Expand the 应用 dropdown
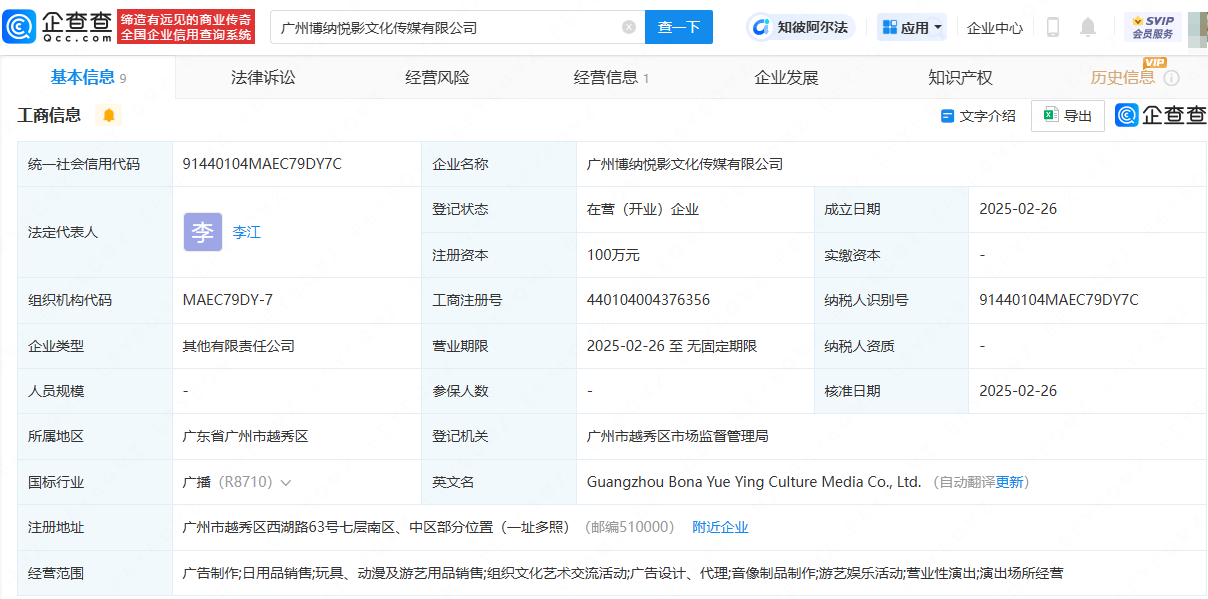 point(912,27)
